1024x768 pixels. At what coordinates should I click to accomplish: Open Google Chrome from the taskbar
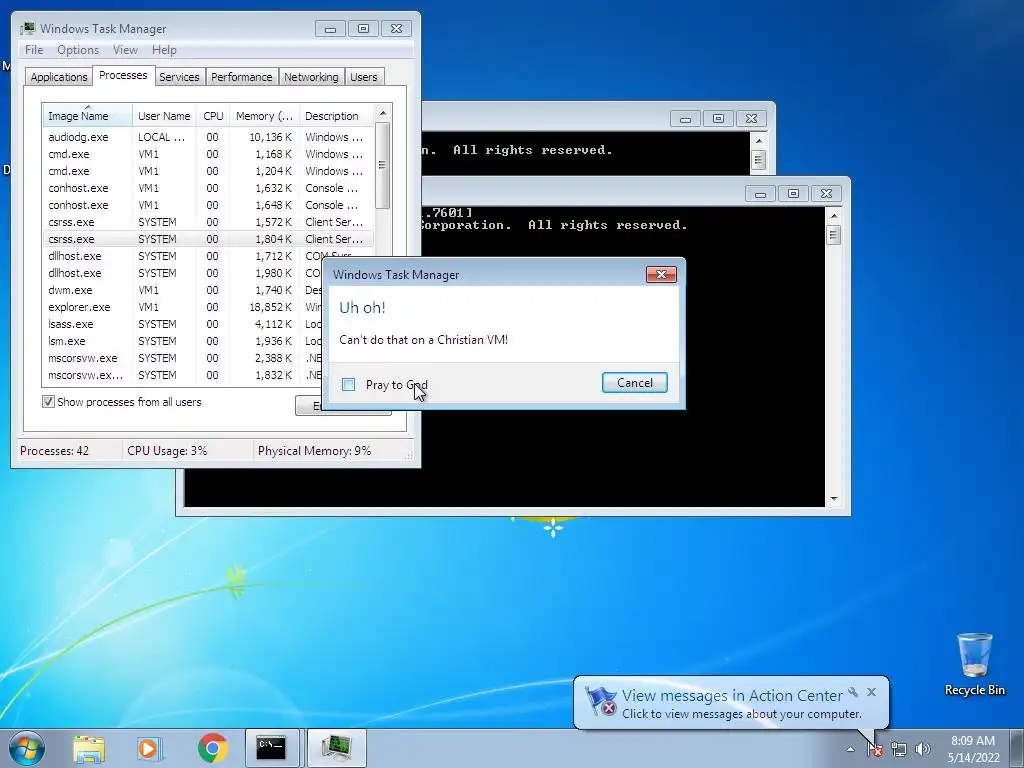click(212, 748)
